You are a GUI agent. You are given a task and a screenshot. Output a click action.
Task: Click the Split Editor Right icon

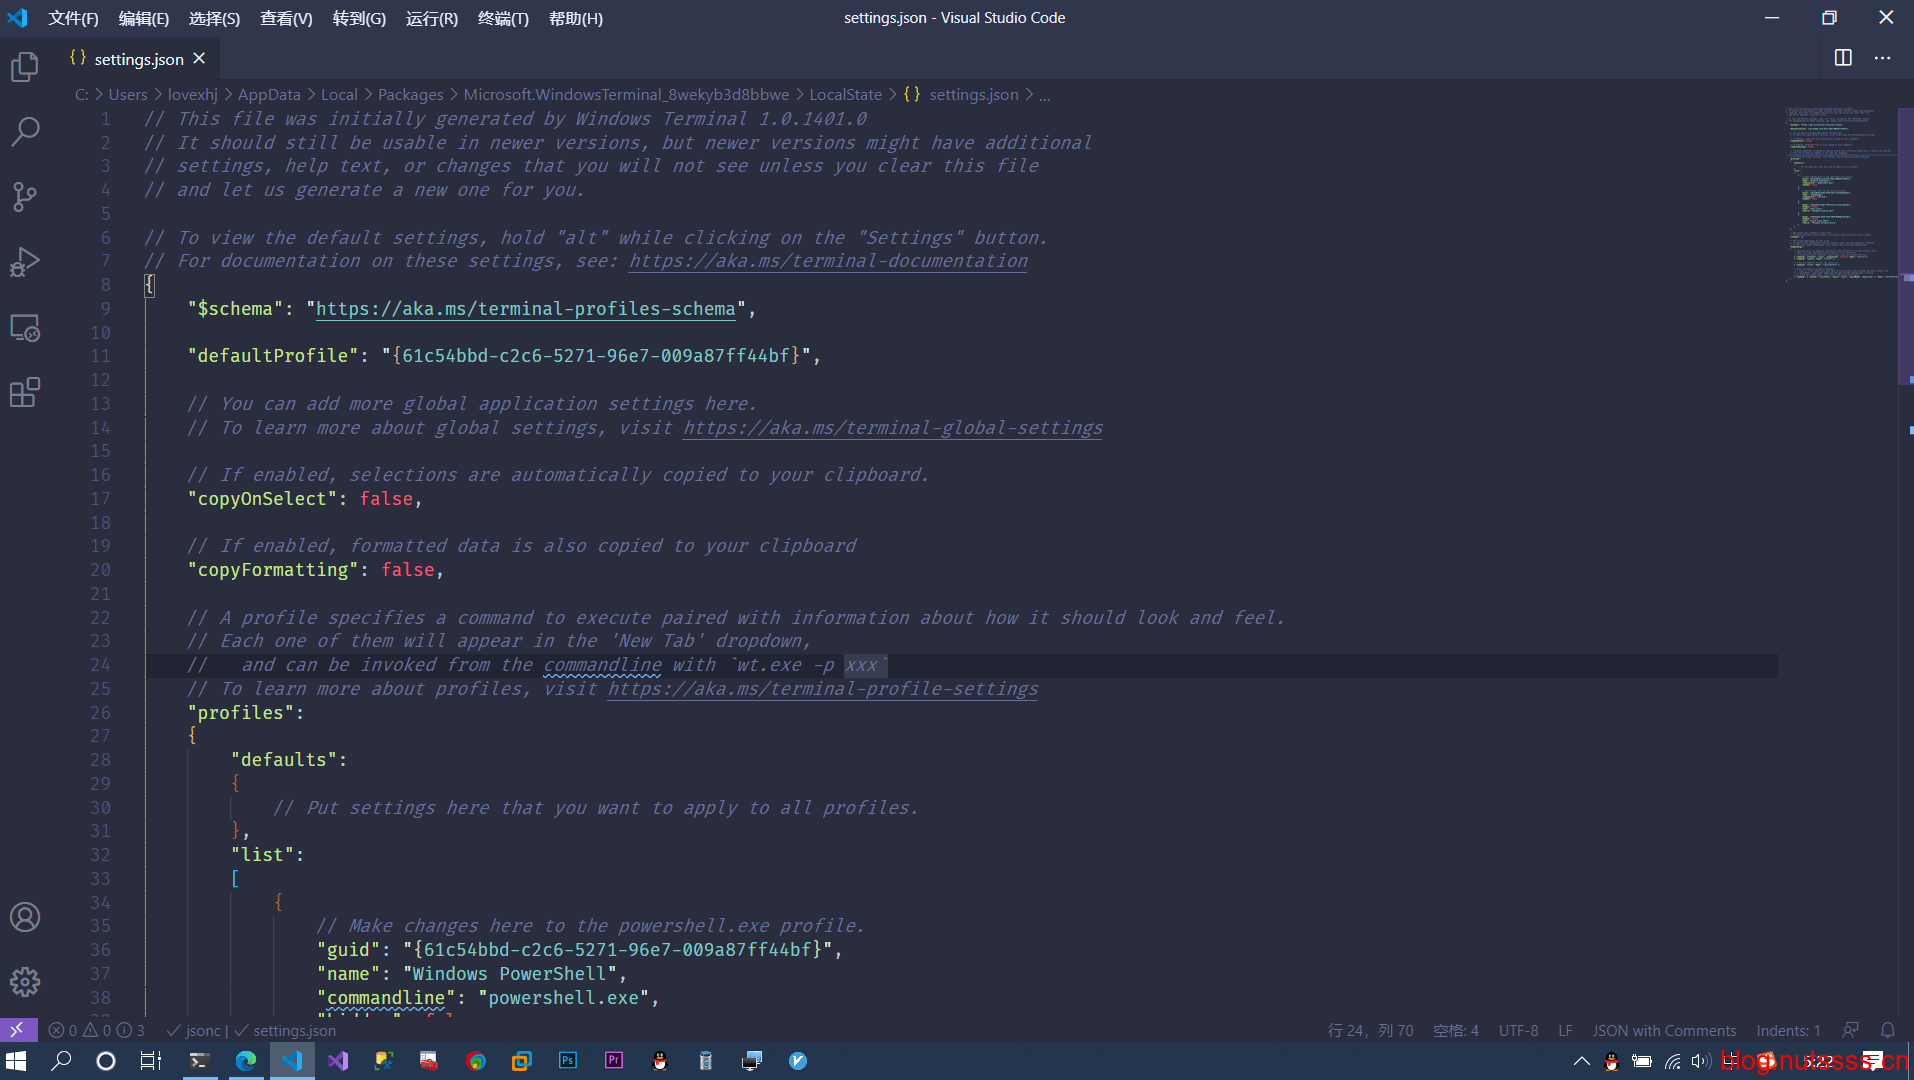click(x=1843, y=58)
